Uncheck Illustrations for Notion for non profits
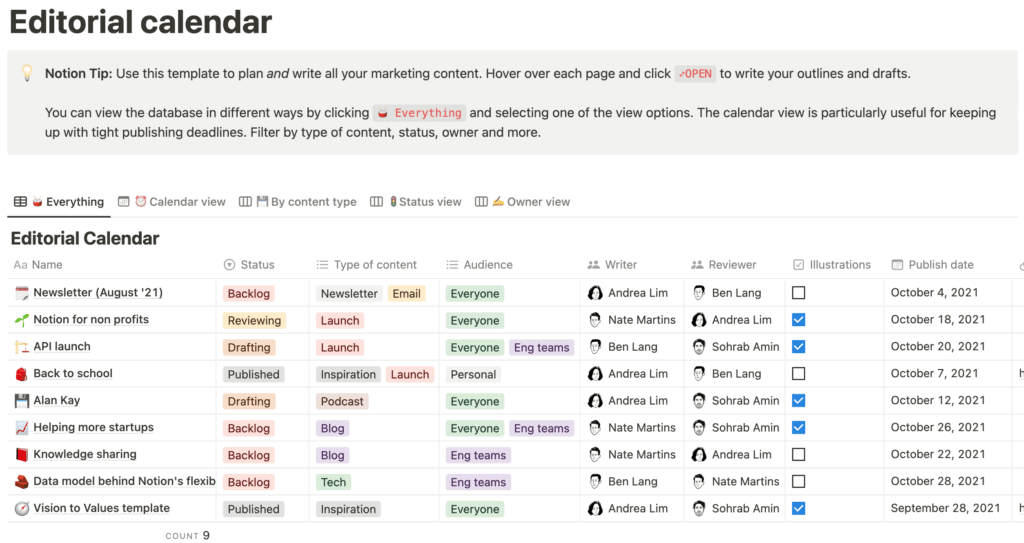 point(798,320)
